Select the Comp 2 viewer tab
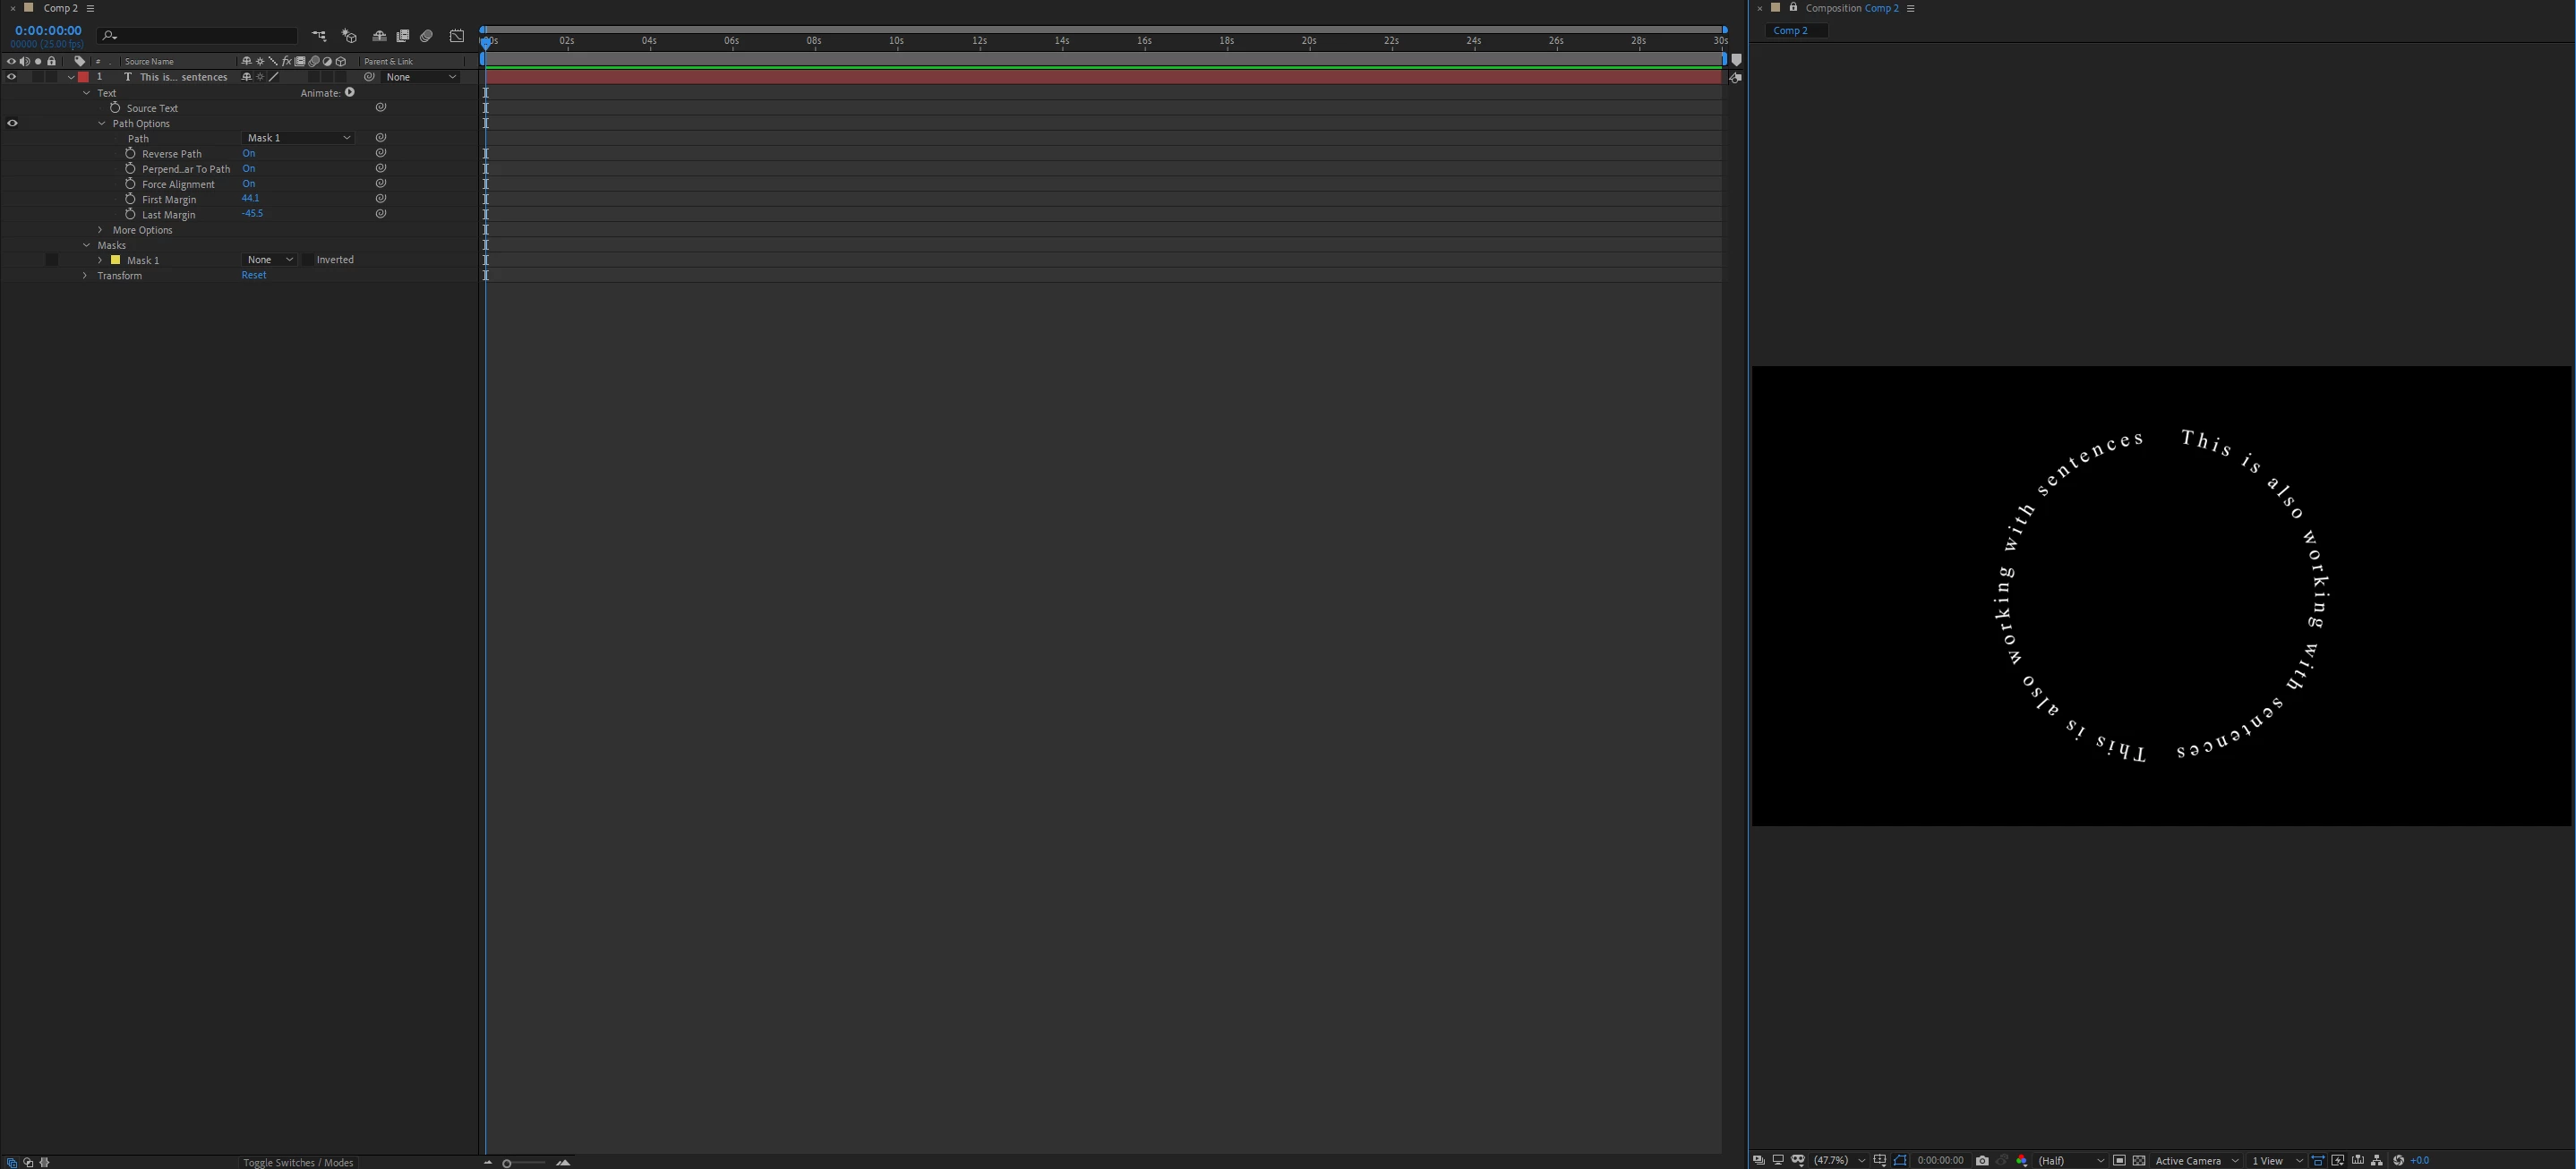This screenshot has width=2576, height=1169. 1790,30
